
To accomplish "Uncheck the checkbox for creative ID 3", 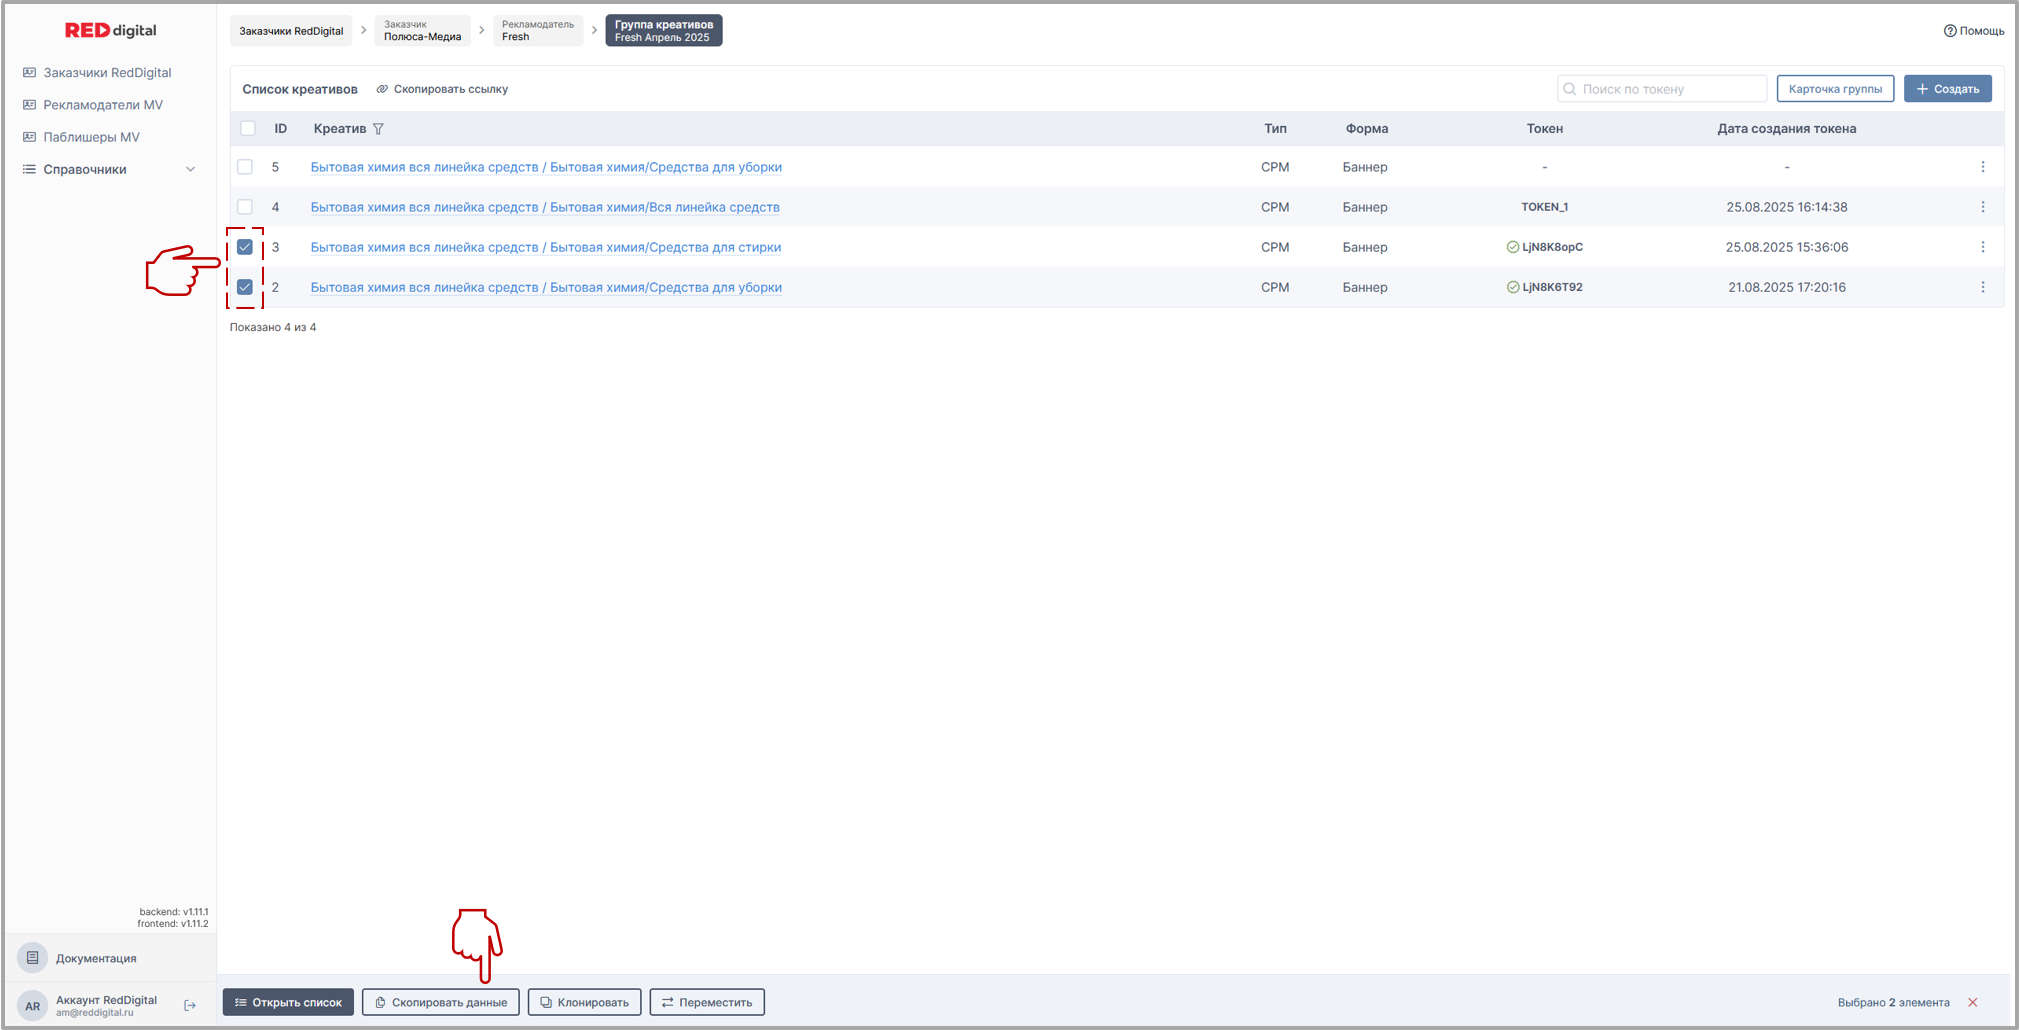I will click(x=245, y=247).
